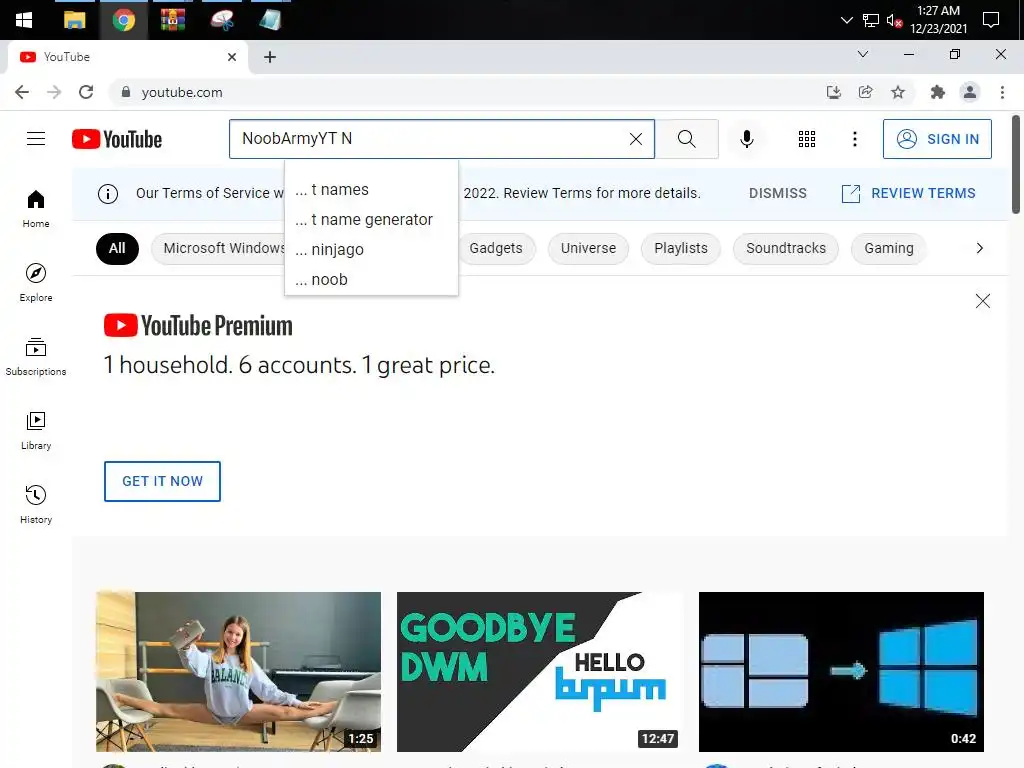Click the share page icon in address bar
This screenshot has width=1024, height=768.
coord(865,92)
